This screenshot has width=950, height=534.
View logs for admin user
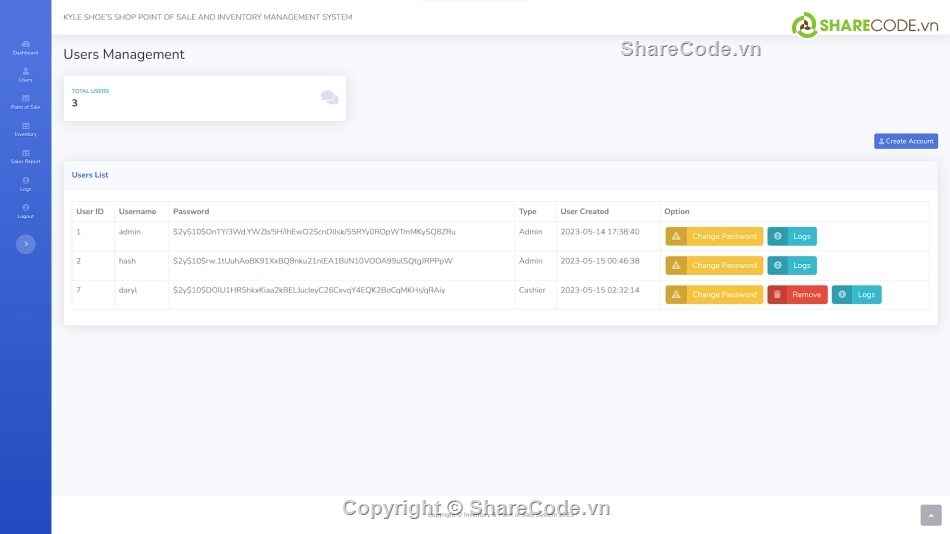coord(792,236)
